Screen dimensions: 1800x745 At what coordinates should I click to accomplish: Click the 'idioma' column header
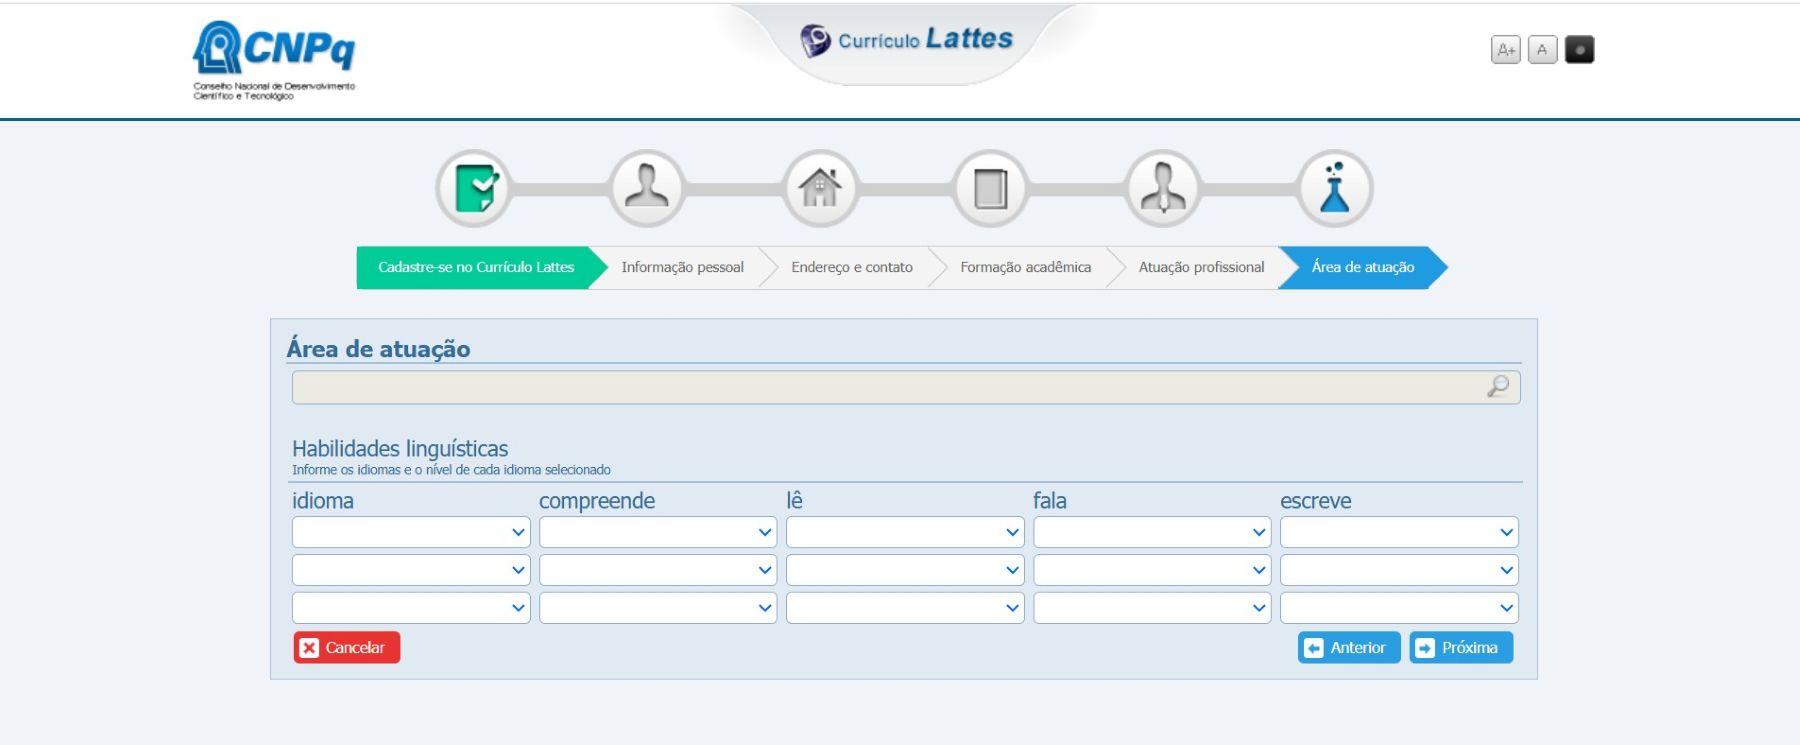(x=323, y=501)
